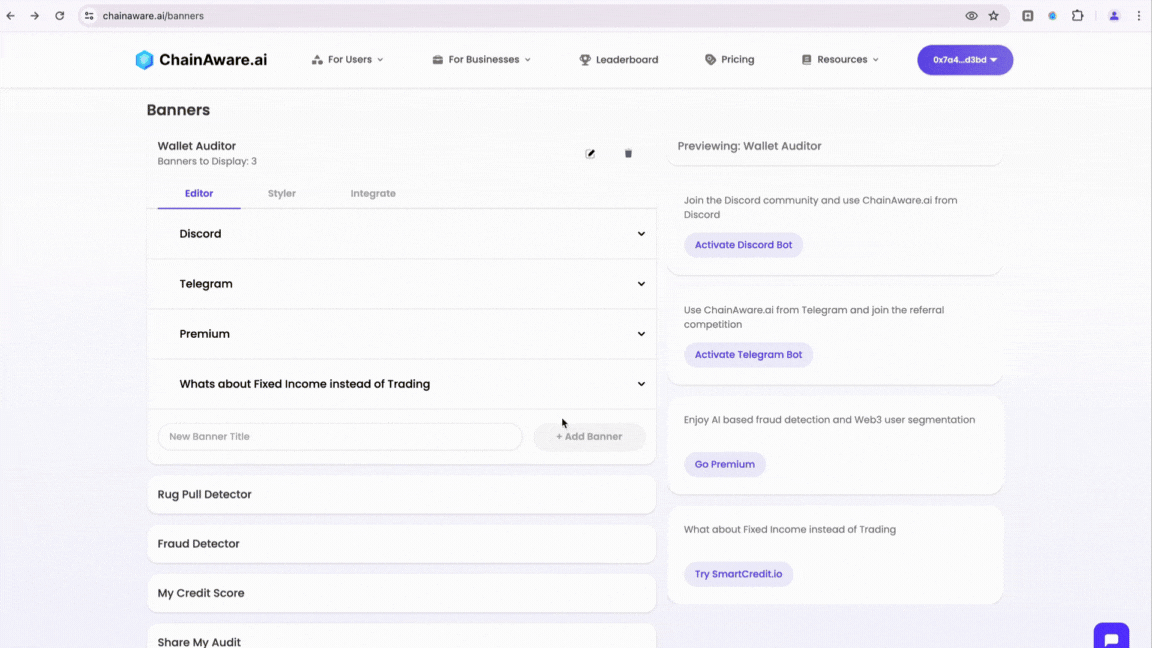Switch to the Styler tab
Screen dimensions: 1152x648
[x=281, y=193]
